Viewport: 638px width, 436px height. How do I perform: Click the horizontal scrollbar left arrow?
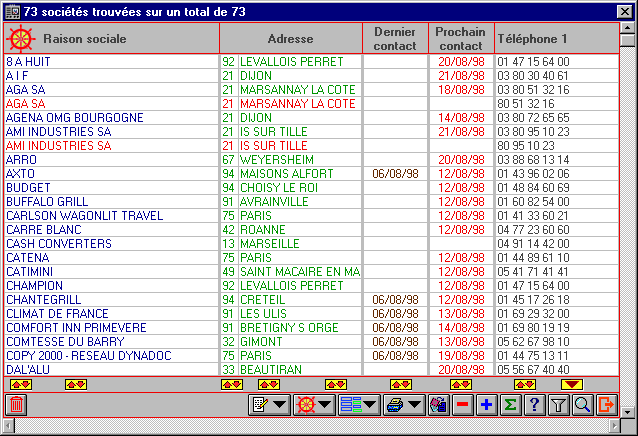9,426
